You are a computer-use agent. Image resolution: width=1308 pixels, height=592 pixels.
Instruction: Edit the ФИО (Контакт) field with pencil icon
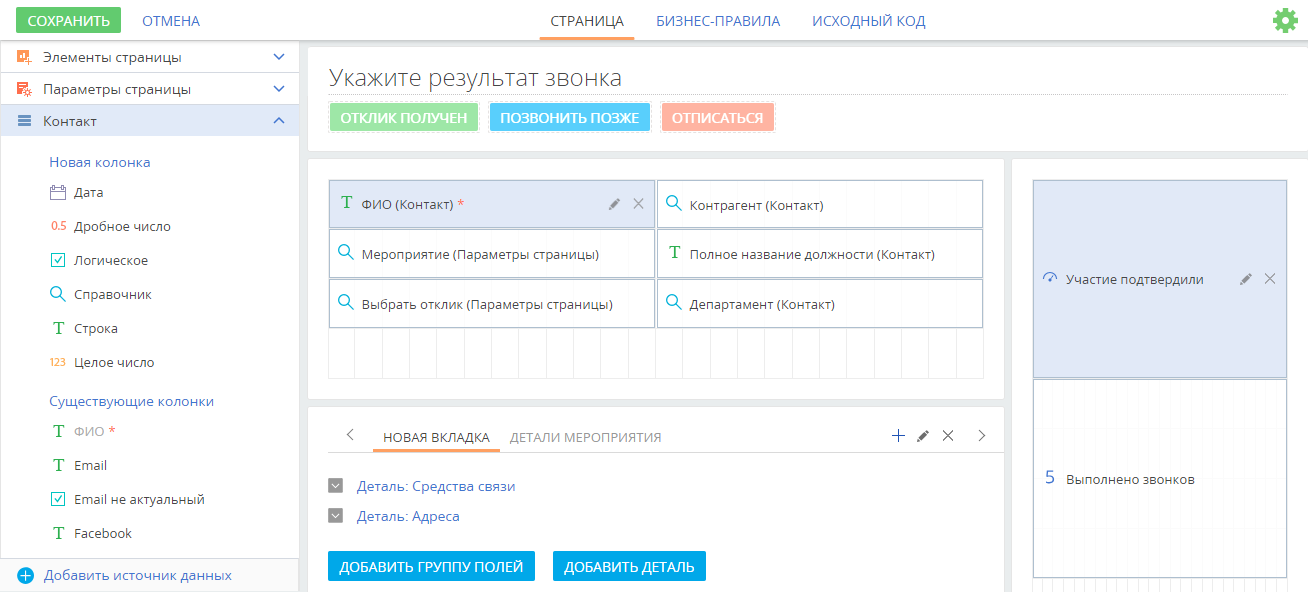615,204
